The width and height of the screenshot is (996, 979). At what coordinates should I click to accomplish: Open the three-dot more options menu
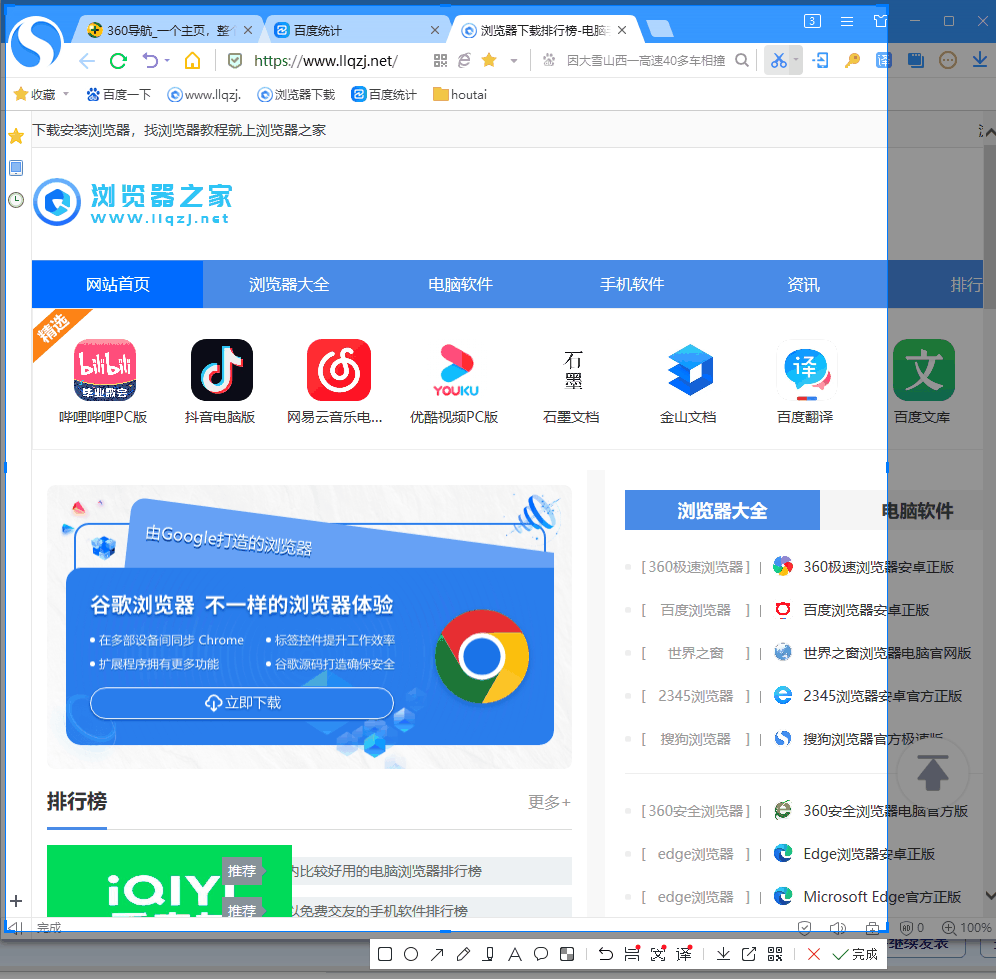coord(948,60)
